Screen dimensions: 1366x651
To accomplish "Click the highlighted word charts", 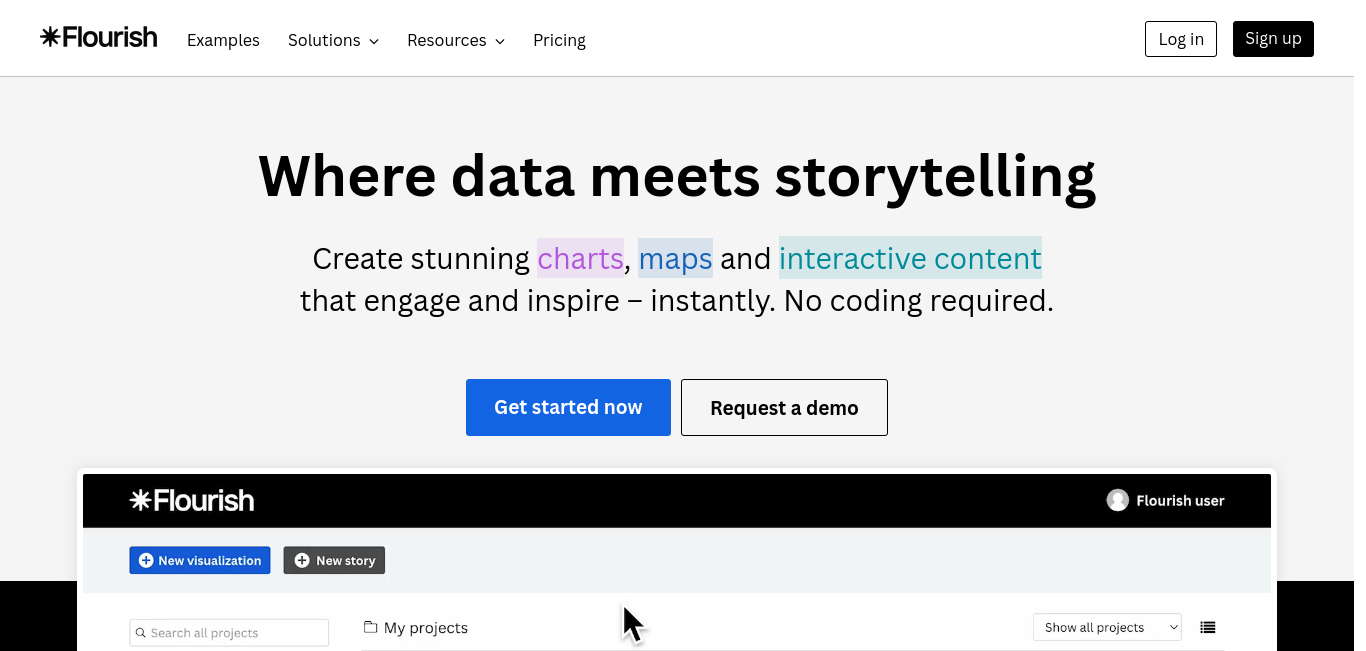I will [580, 258].
